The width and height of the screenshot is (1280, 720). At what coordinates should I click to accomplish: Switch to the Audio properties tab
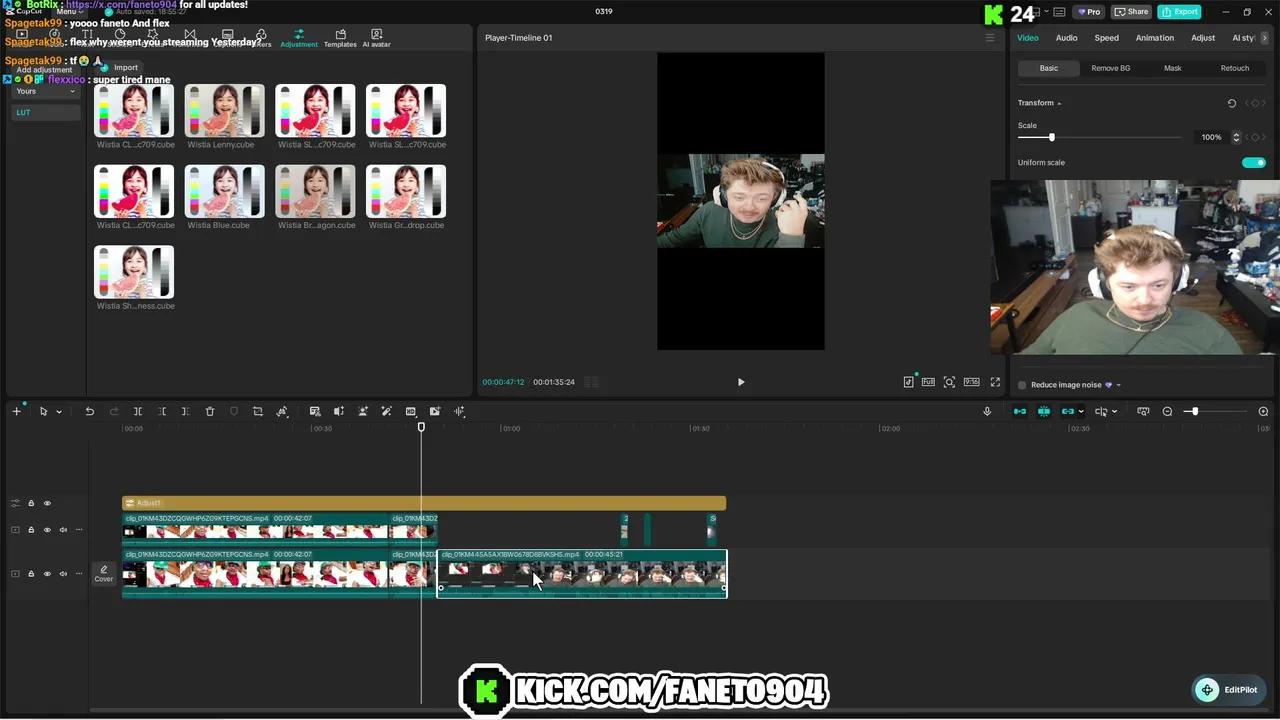coord(1066,38)
